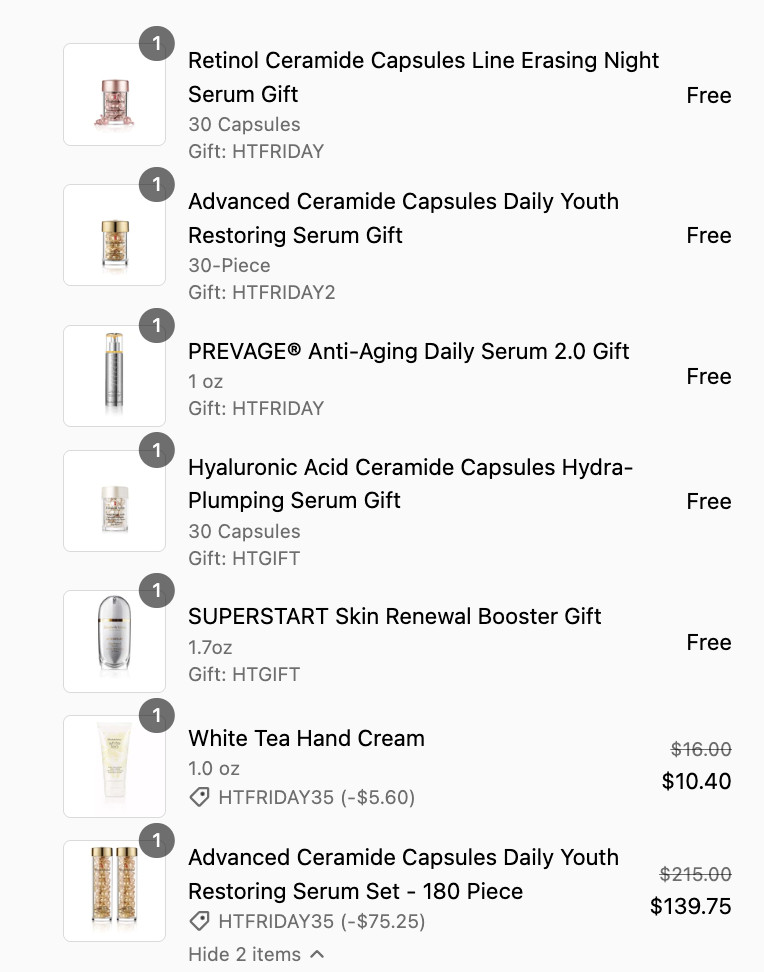Open the PREVAGE Anti-Aging Serum product image

pyautogui.click(x=114, y=376)
